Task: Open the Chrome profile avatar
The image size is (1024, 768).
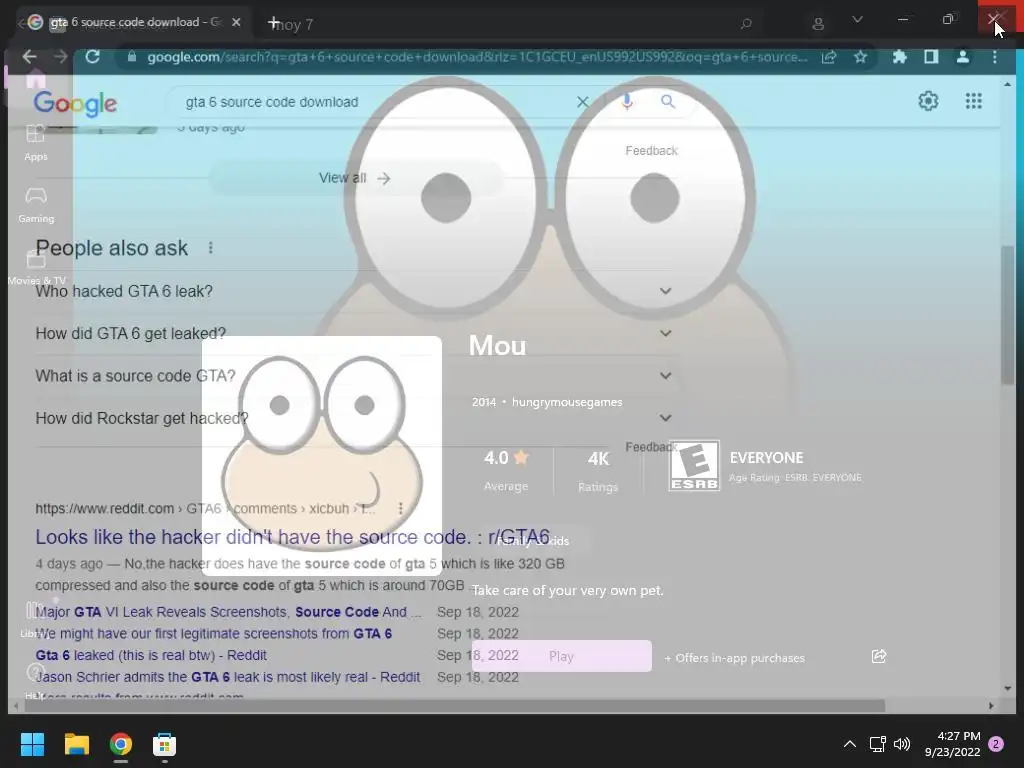Action: pyautogui.click(x=963, y=57)
